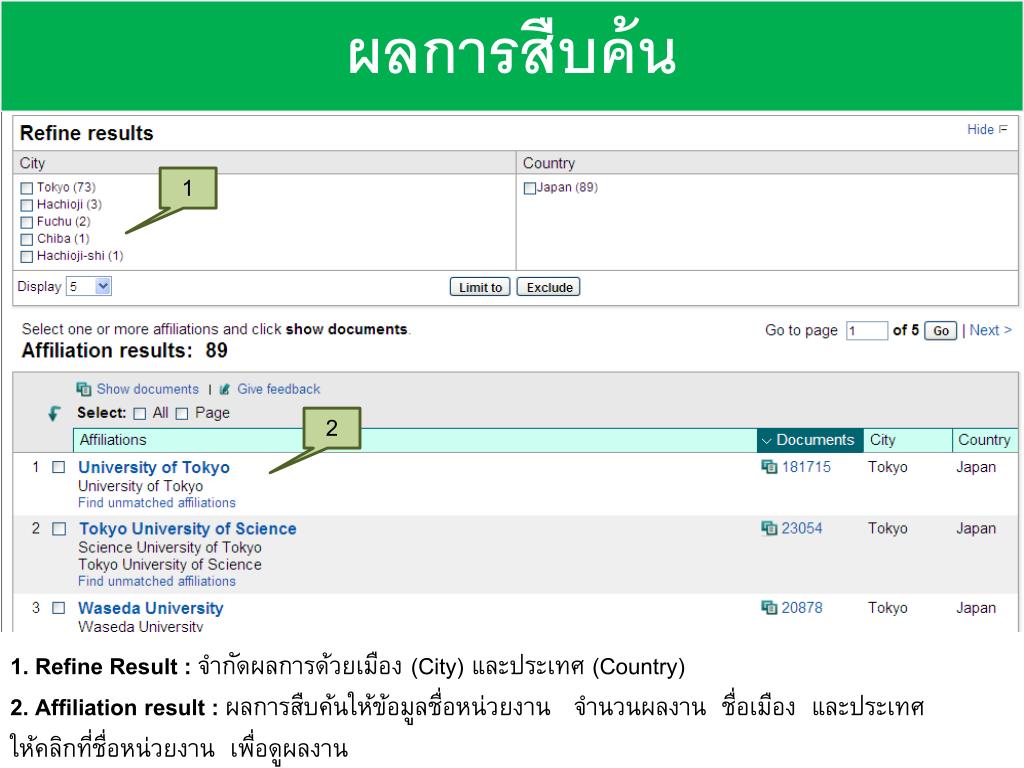This screenshot has height=768, width=1024.
Task: Click the Show documents icon
Action: 84,389
